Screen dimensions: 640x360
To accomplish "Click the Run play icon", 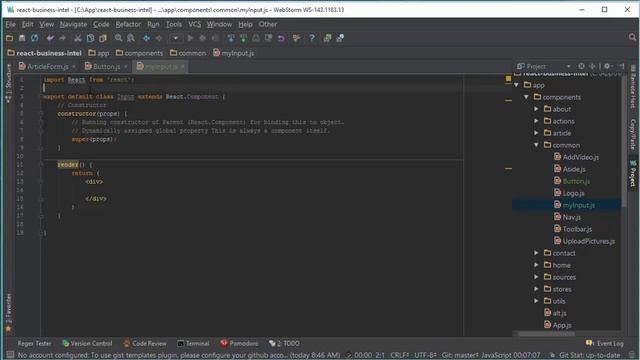I will point(190,38).
